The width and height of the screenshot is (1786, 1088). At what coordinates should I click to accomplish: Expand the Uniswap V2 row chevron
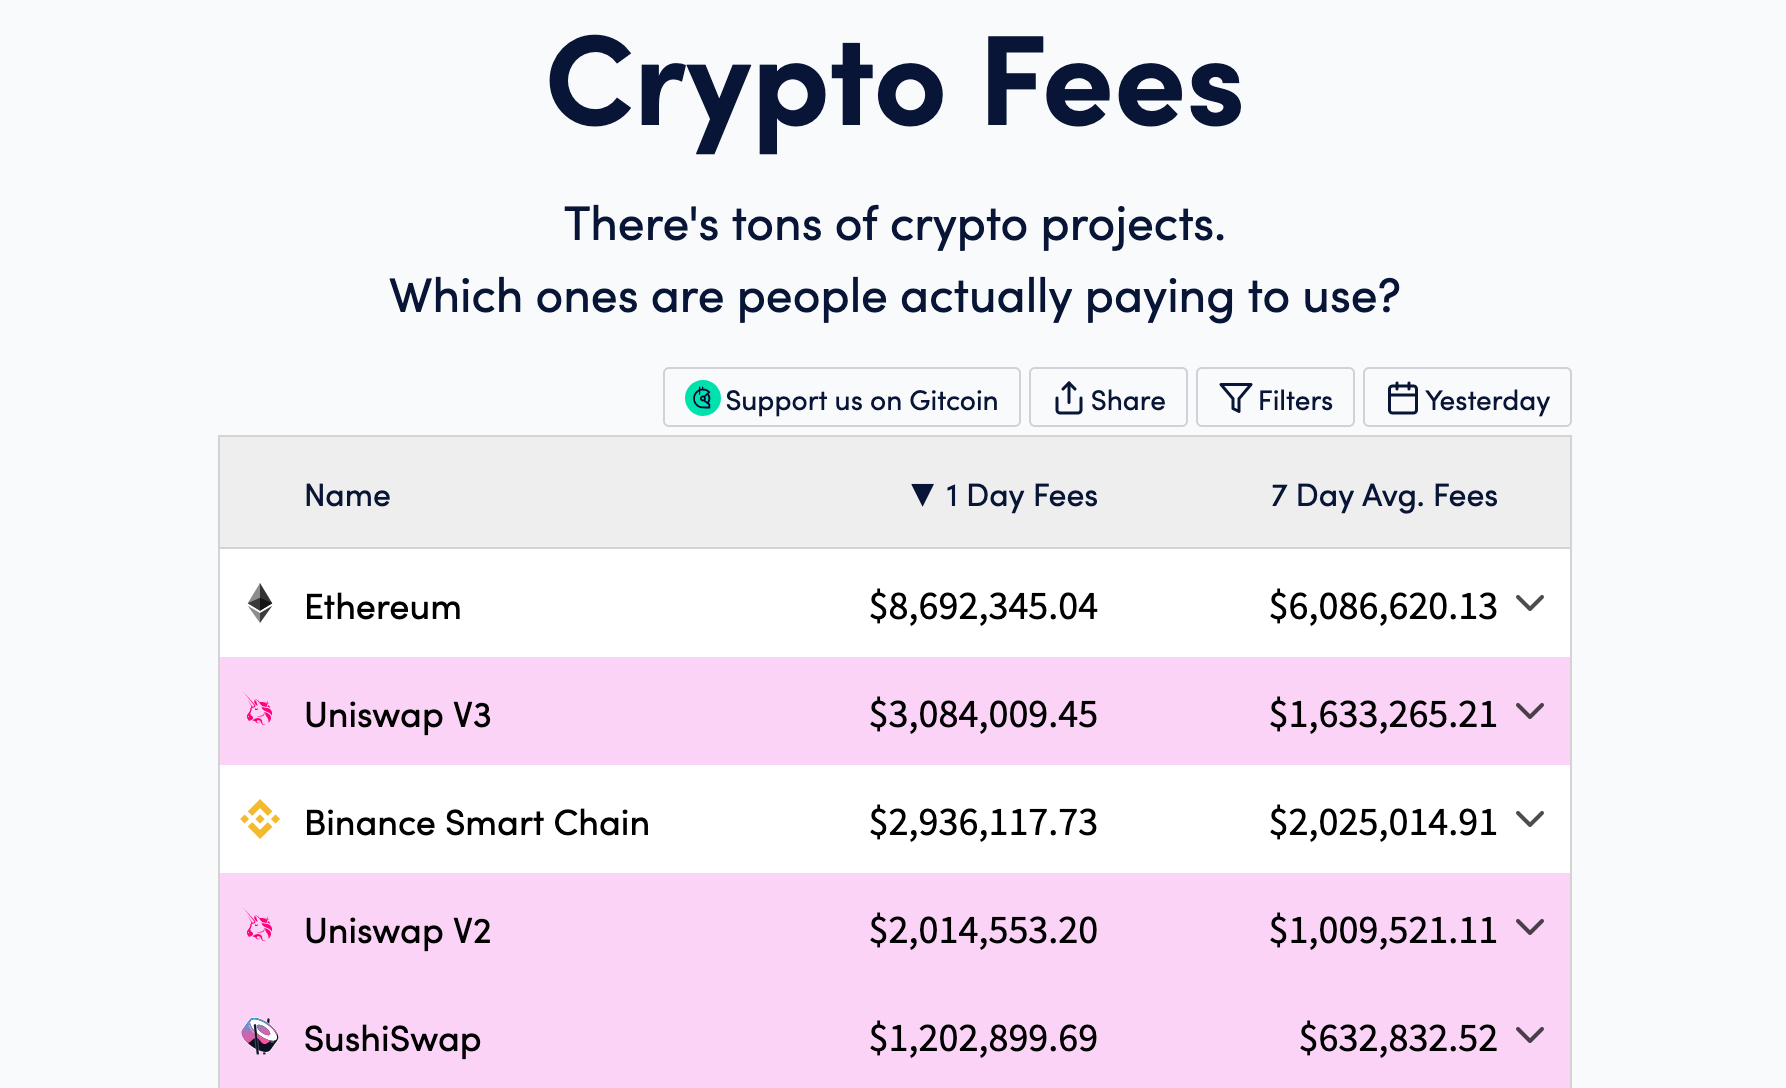[1530, 927]
